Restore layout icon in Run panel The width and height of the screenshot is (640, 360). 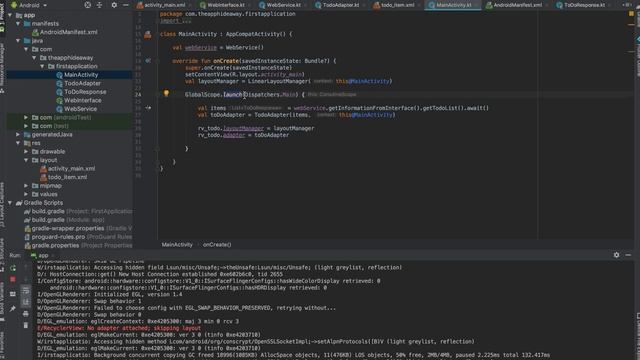point(13,294)
